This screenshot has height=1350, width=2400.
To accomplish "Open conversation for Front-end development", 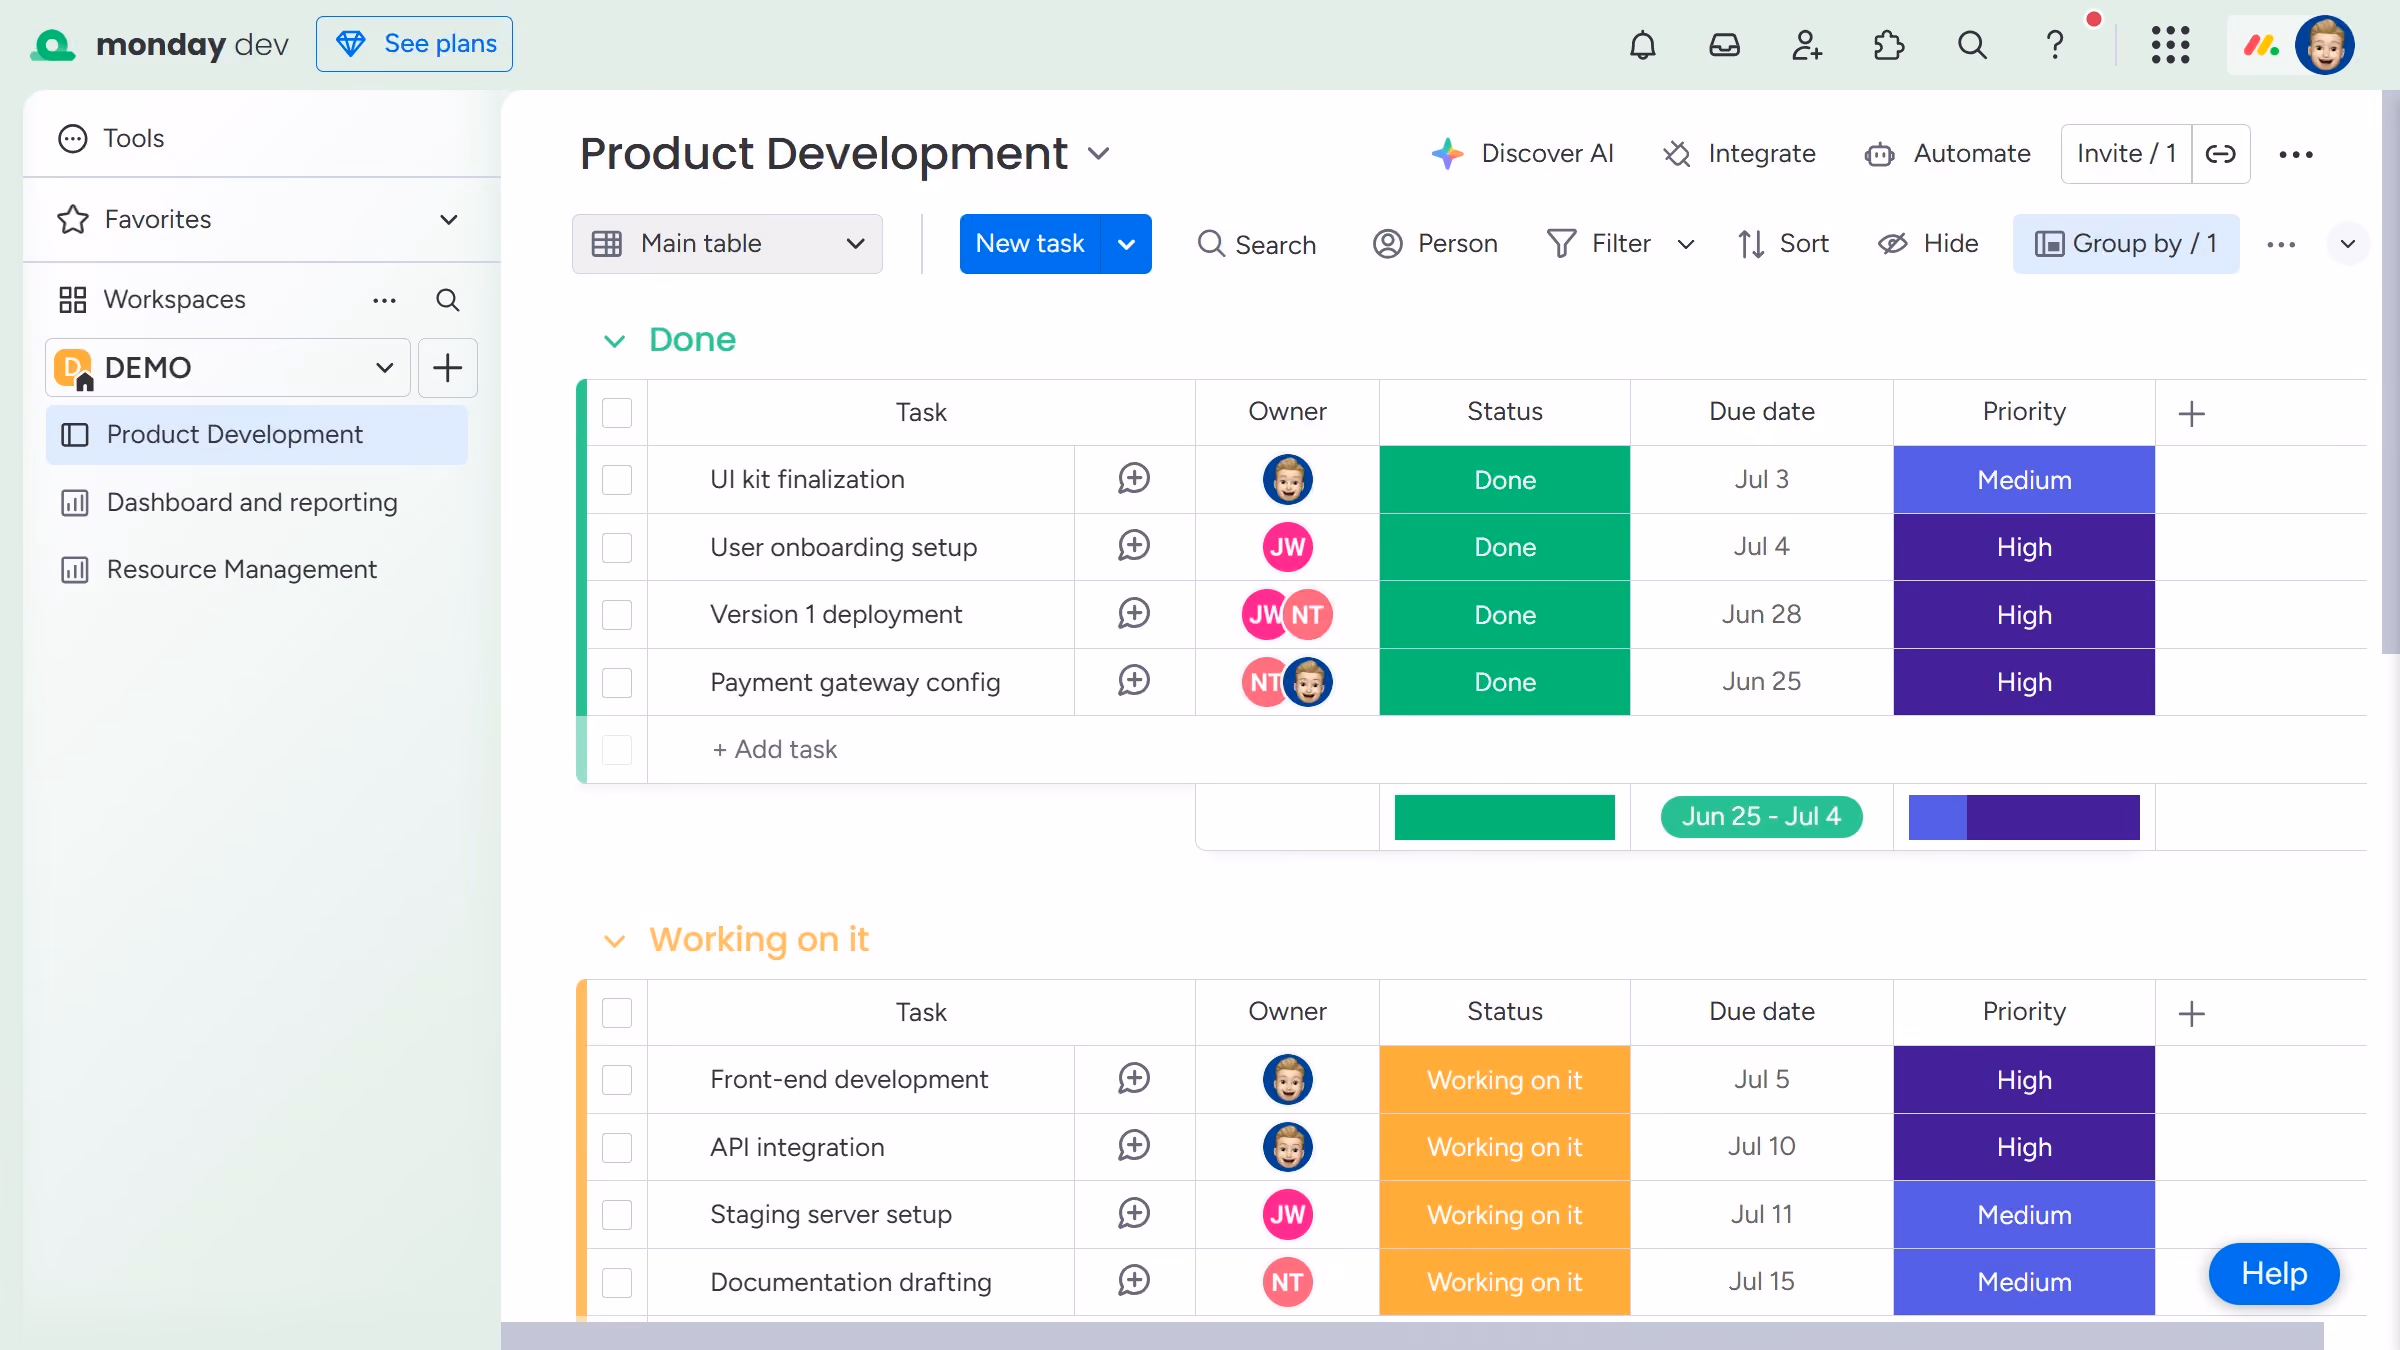I will (1134, 1079).
